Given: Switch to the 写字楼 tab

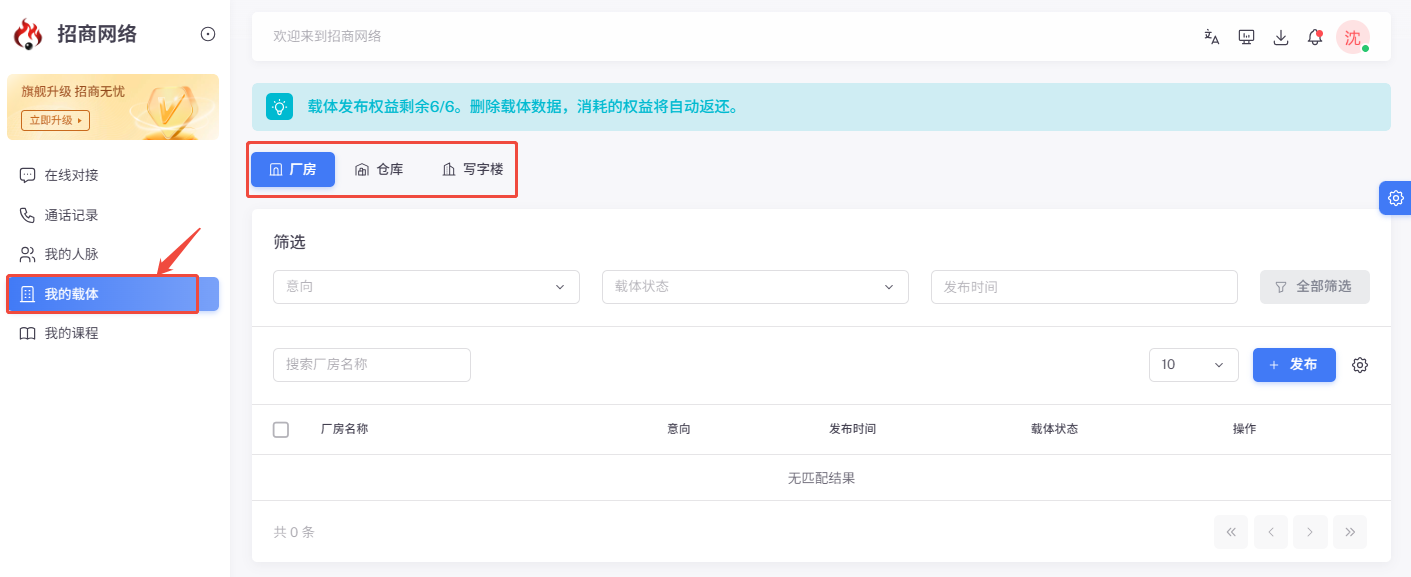Looking at the screenshot, I should [x=472, y=170].
